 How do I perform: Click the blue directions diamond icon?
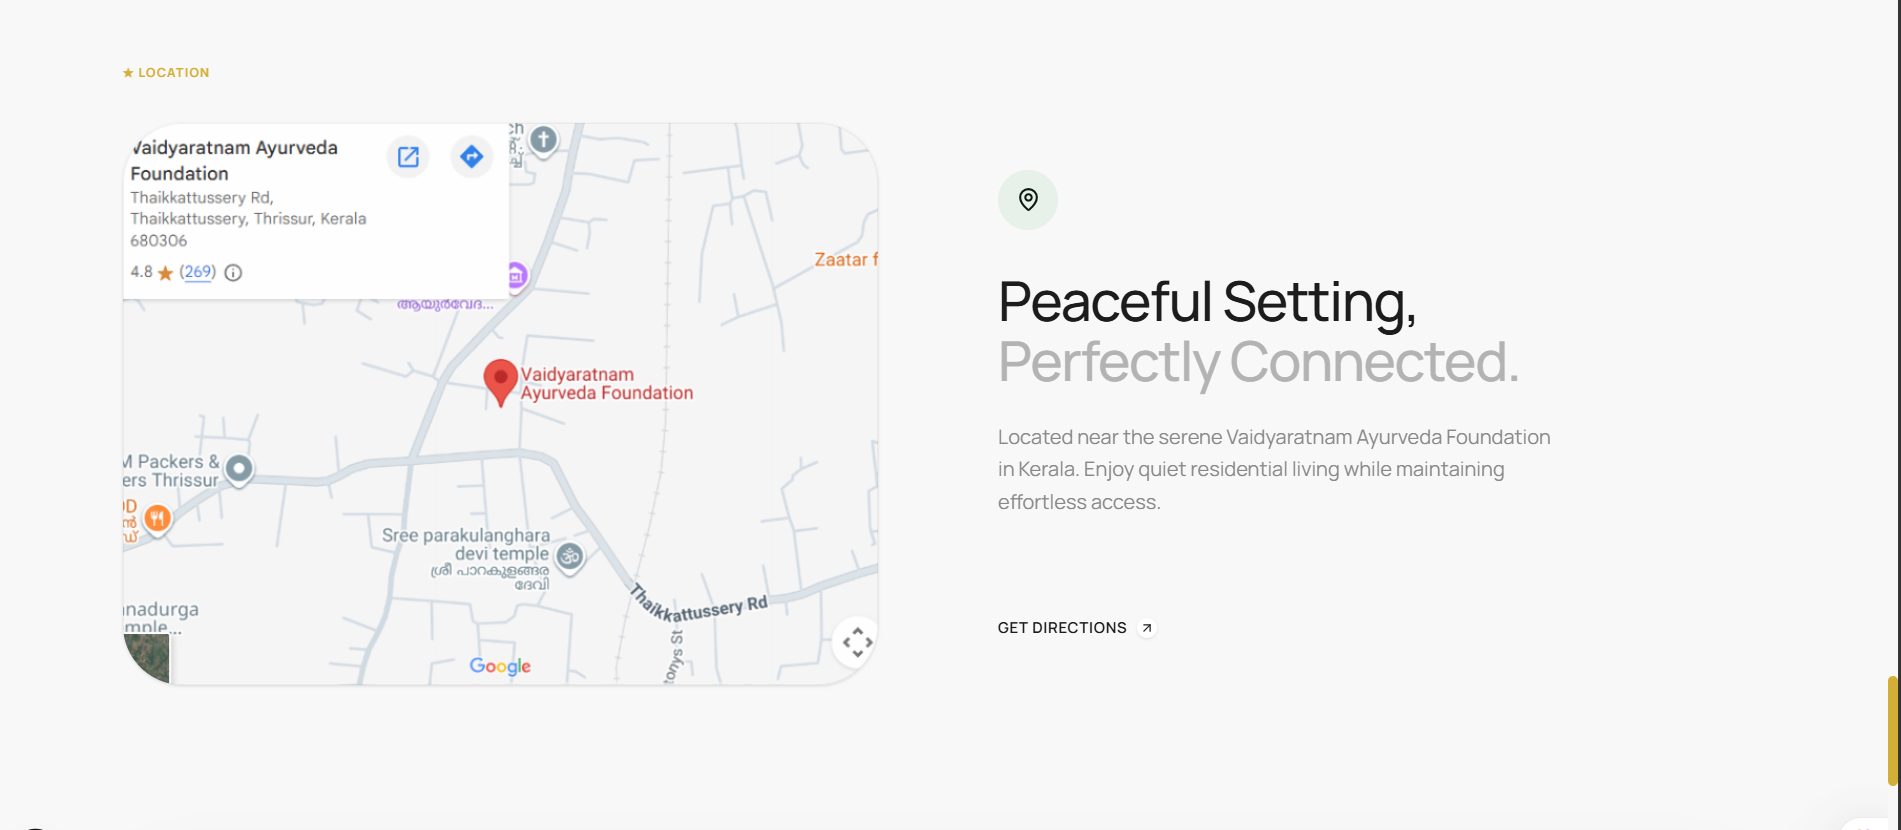pos(471,157)
